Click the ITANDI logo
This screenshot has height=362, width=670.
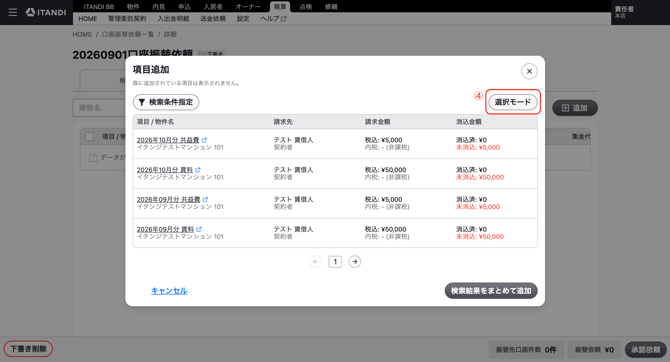46,12
